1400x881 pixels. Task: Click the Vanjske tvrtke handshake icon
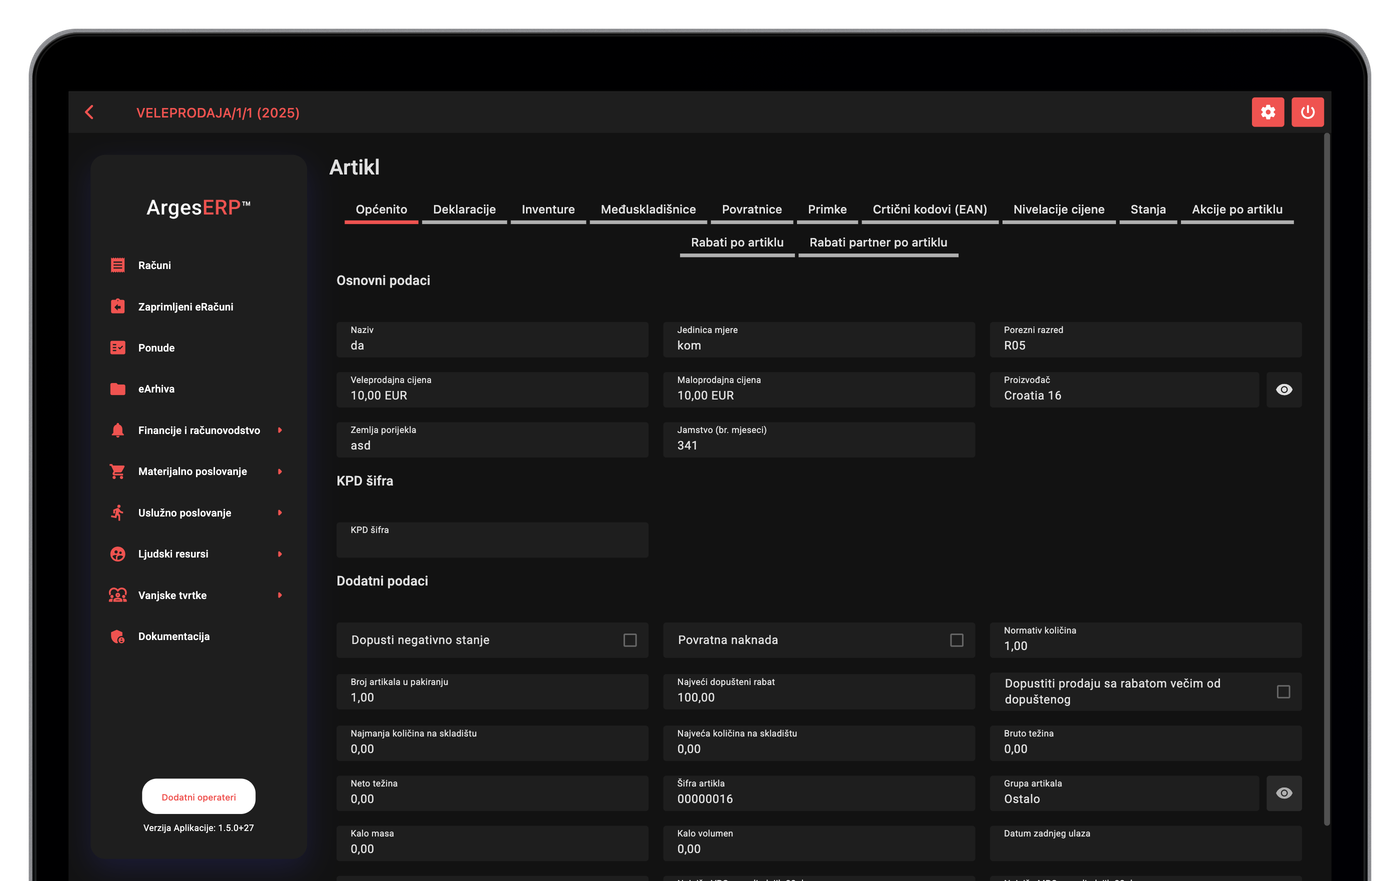coord(118,595)
